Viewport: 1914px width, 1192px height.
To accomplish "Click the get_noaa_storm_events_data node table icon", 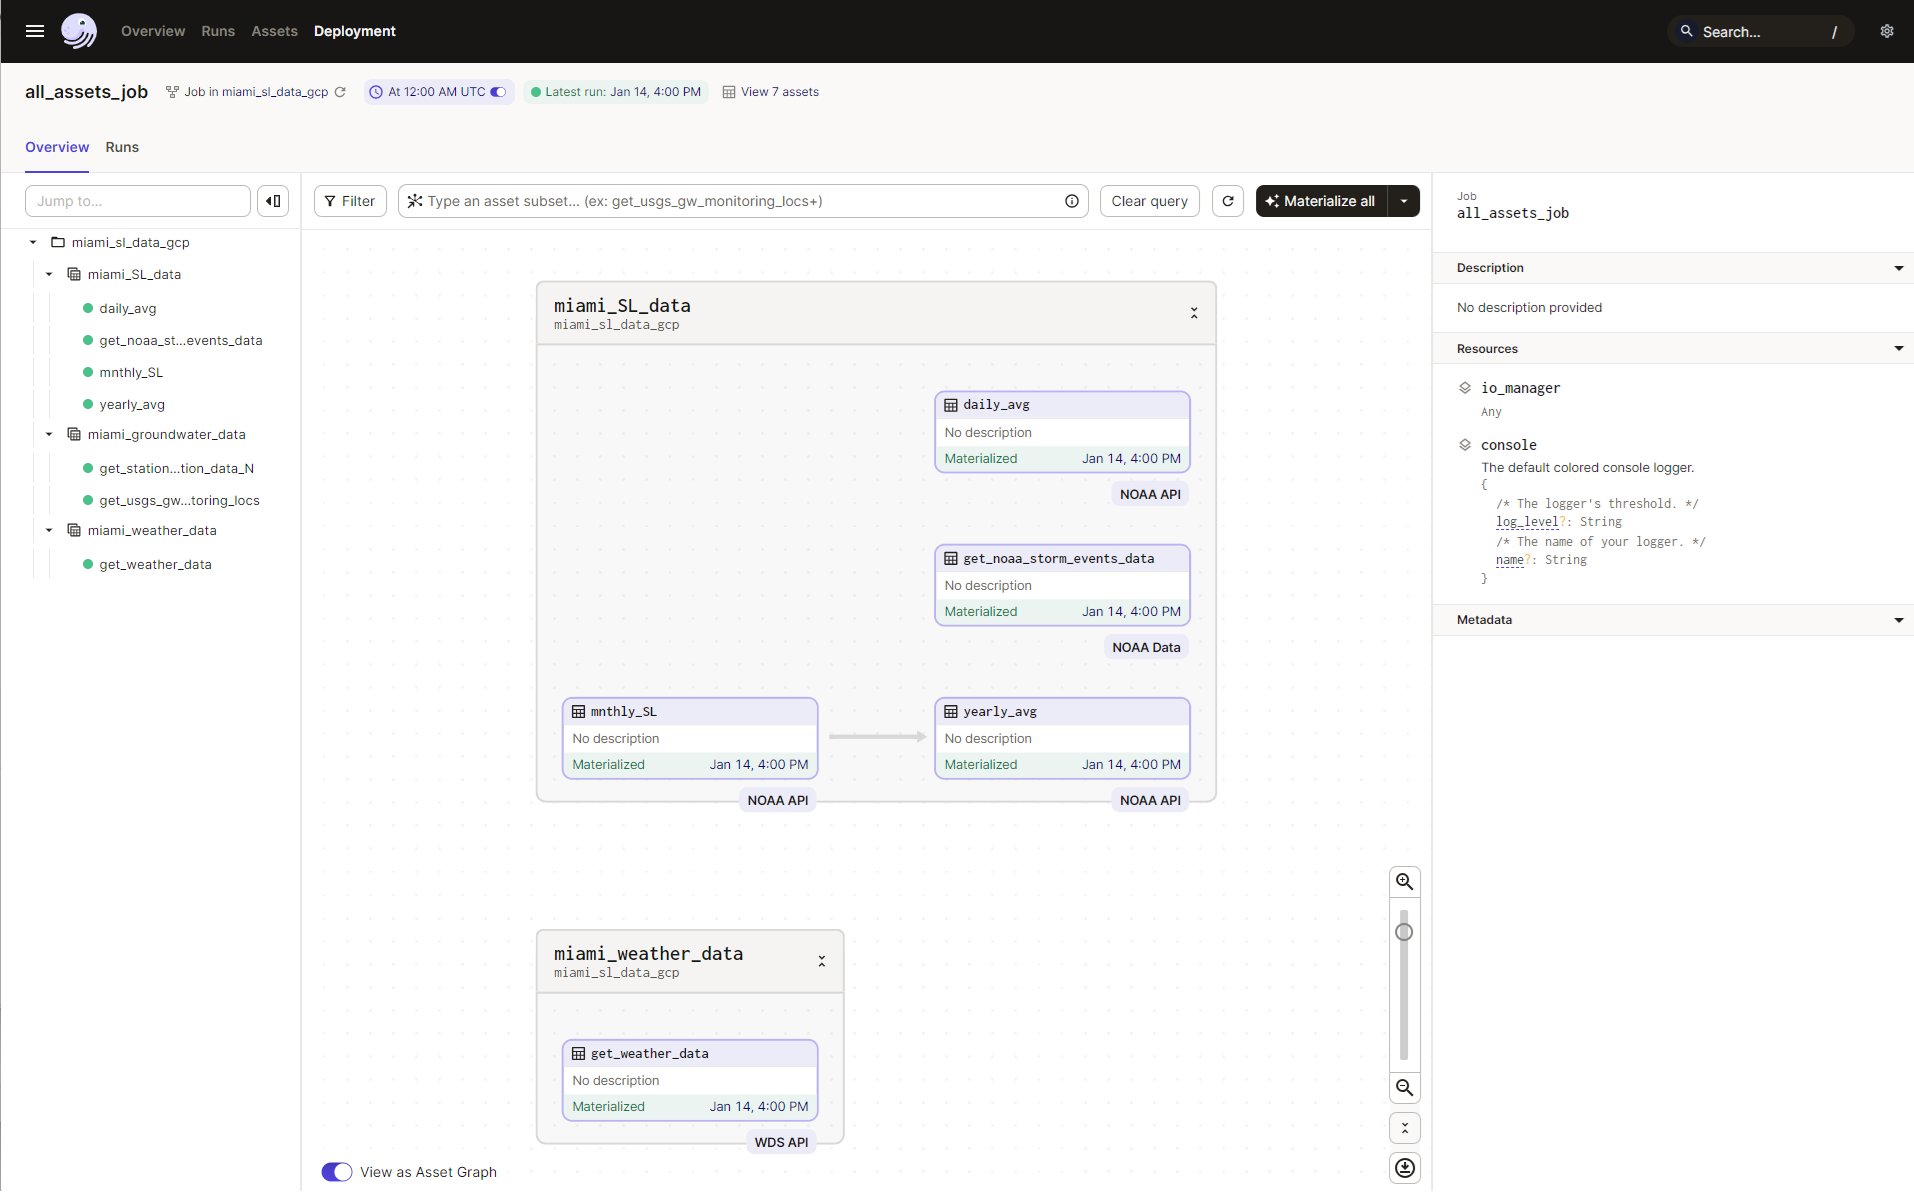I will [951, 559].
